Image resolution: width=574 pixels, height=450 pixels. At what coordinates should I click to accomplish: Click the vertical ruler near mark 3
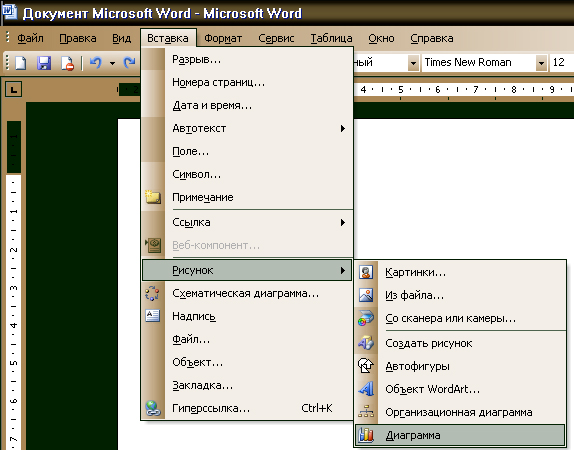14,288
